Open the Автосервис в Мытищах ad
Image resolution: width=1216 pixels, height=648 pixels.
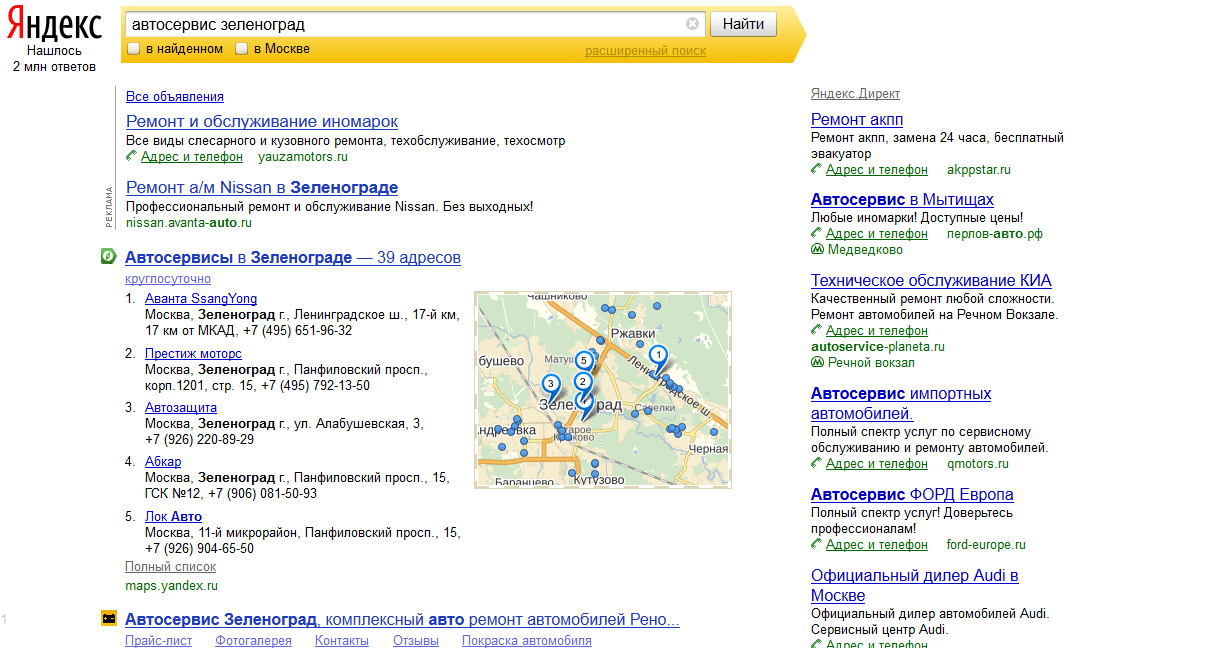point(902,200)
